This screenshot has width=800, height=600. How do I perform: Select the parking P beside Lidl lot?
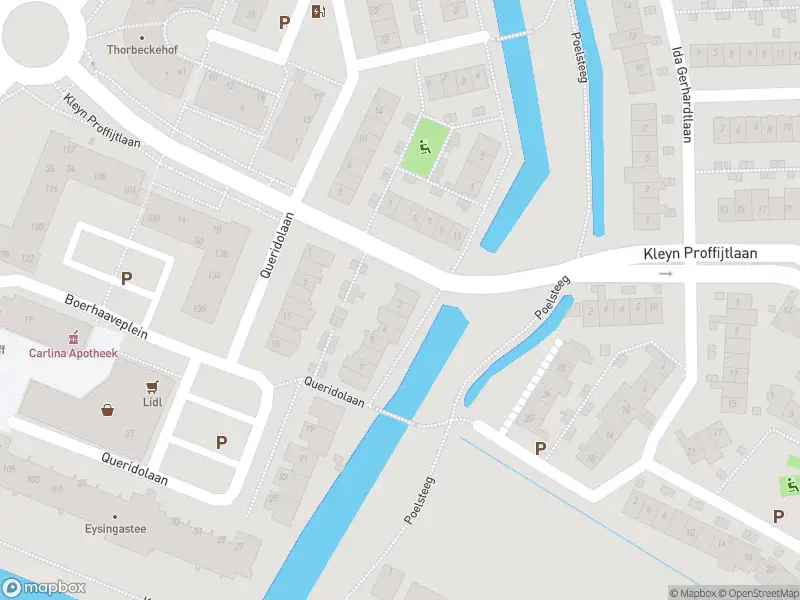click(x=221, y=442)
